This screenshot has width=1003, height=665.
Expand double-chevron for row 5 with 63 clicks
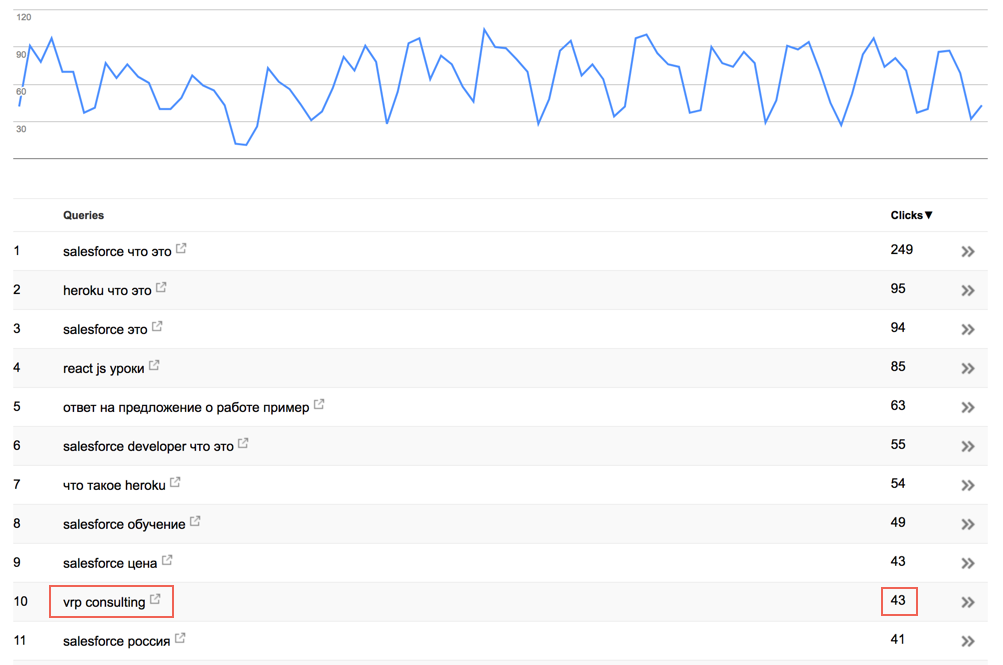(968, 408)
